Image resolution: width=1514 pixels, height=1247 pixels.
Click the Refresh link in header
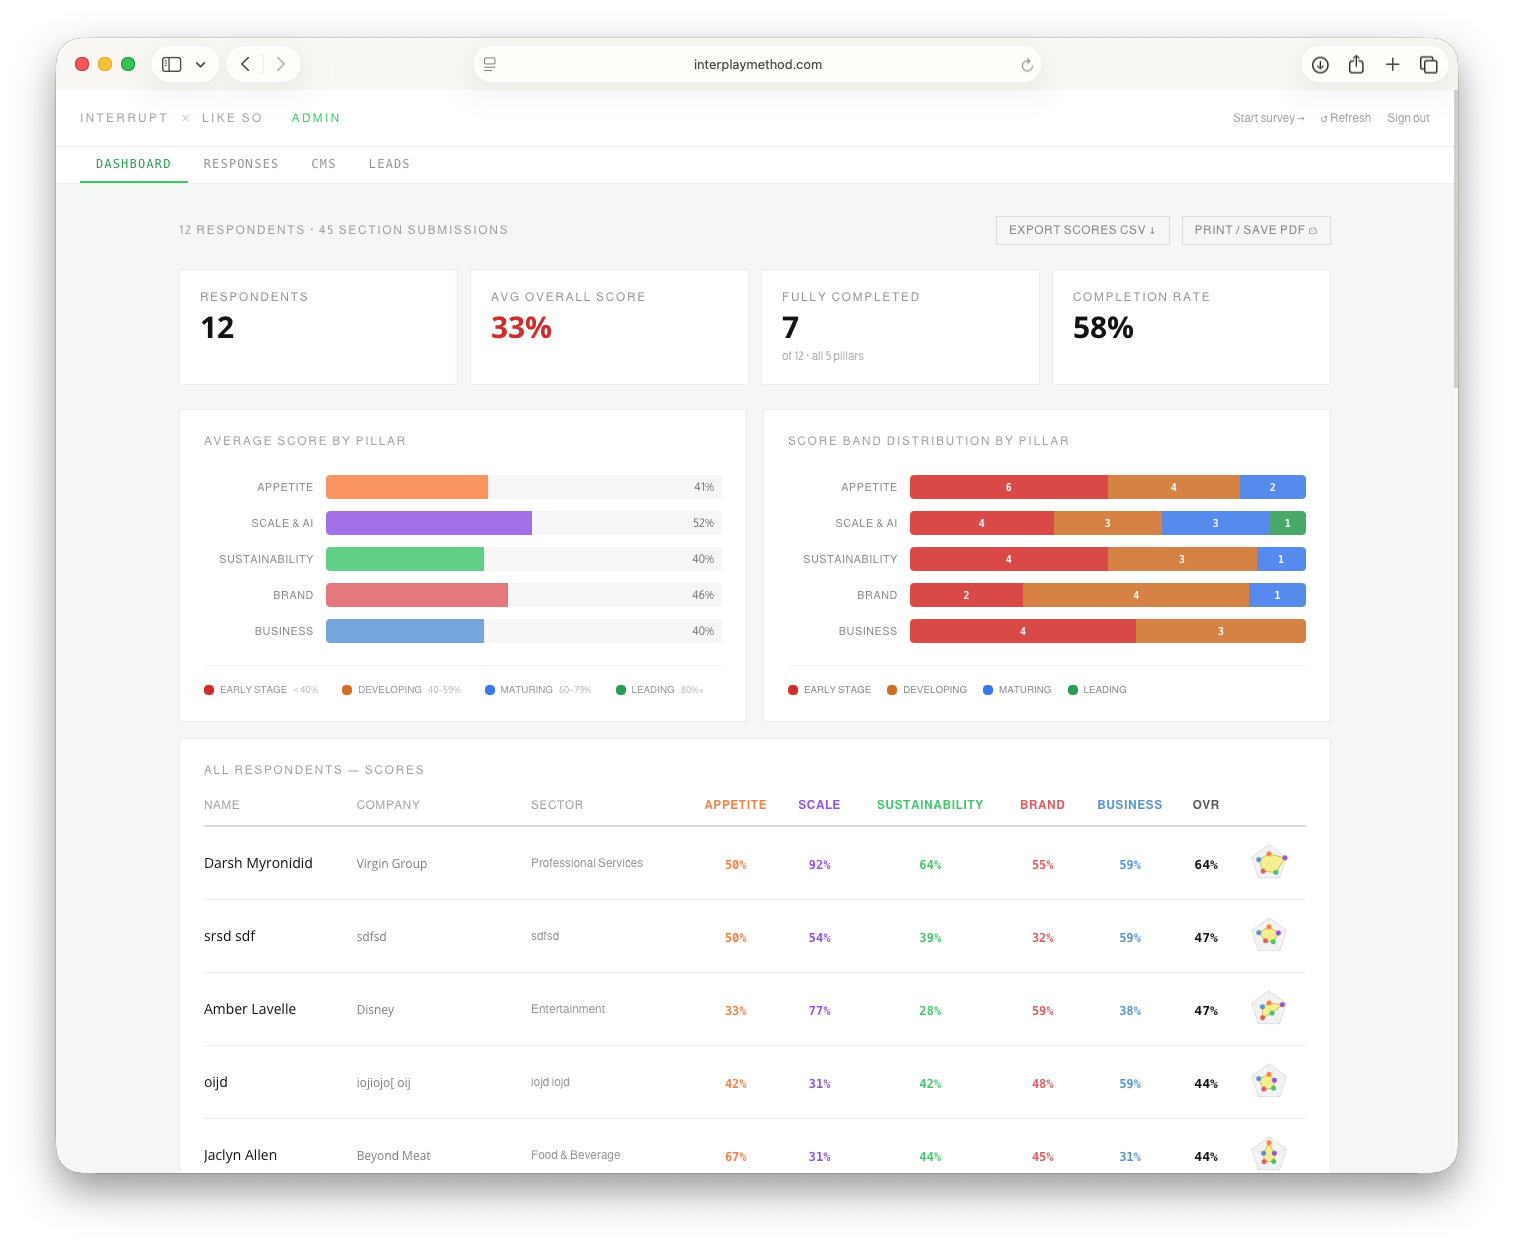coord(1346,118)
